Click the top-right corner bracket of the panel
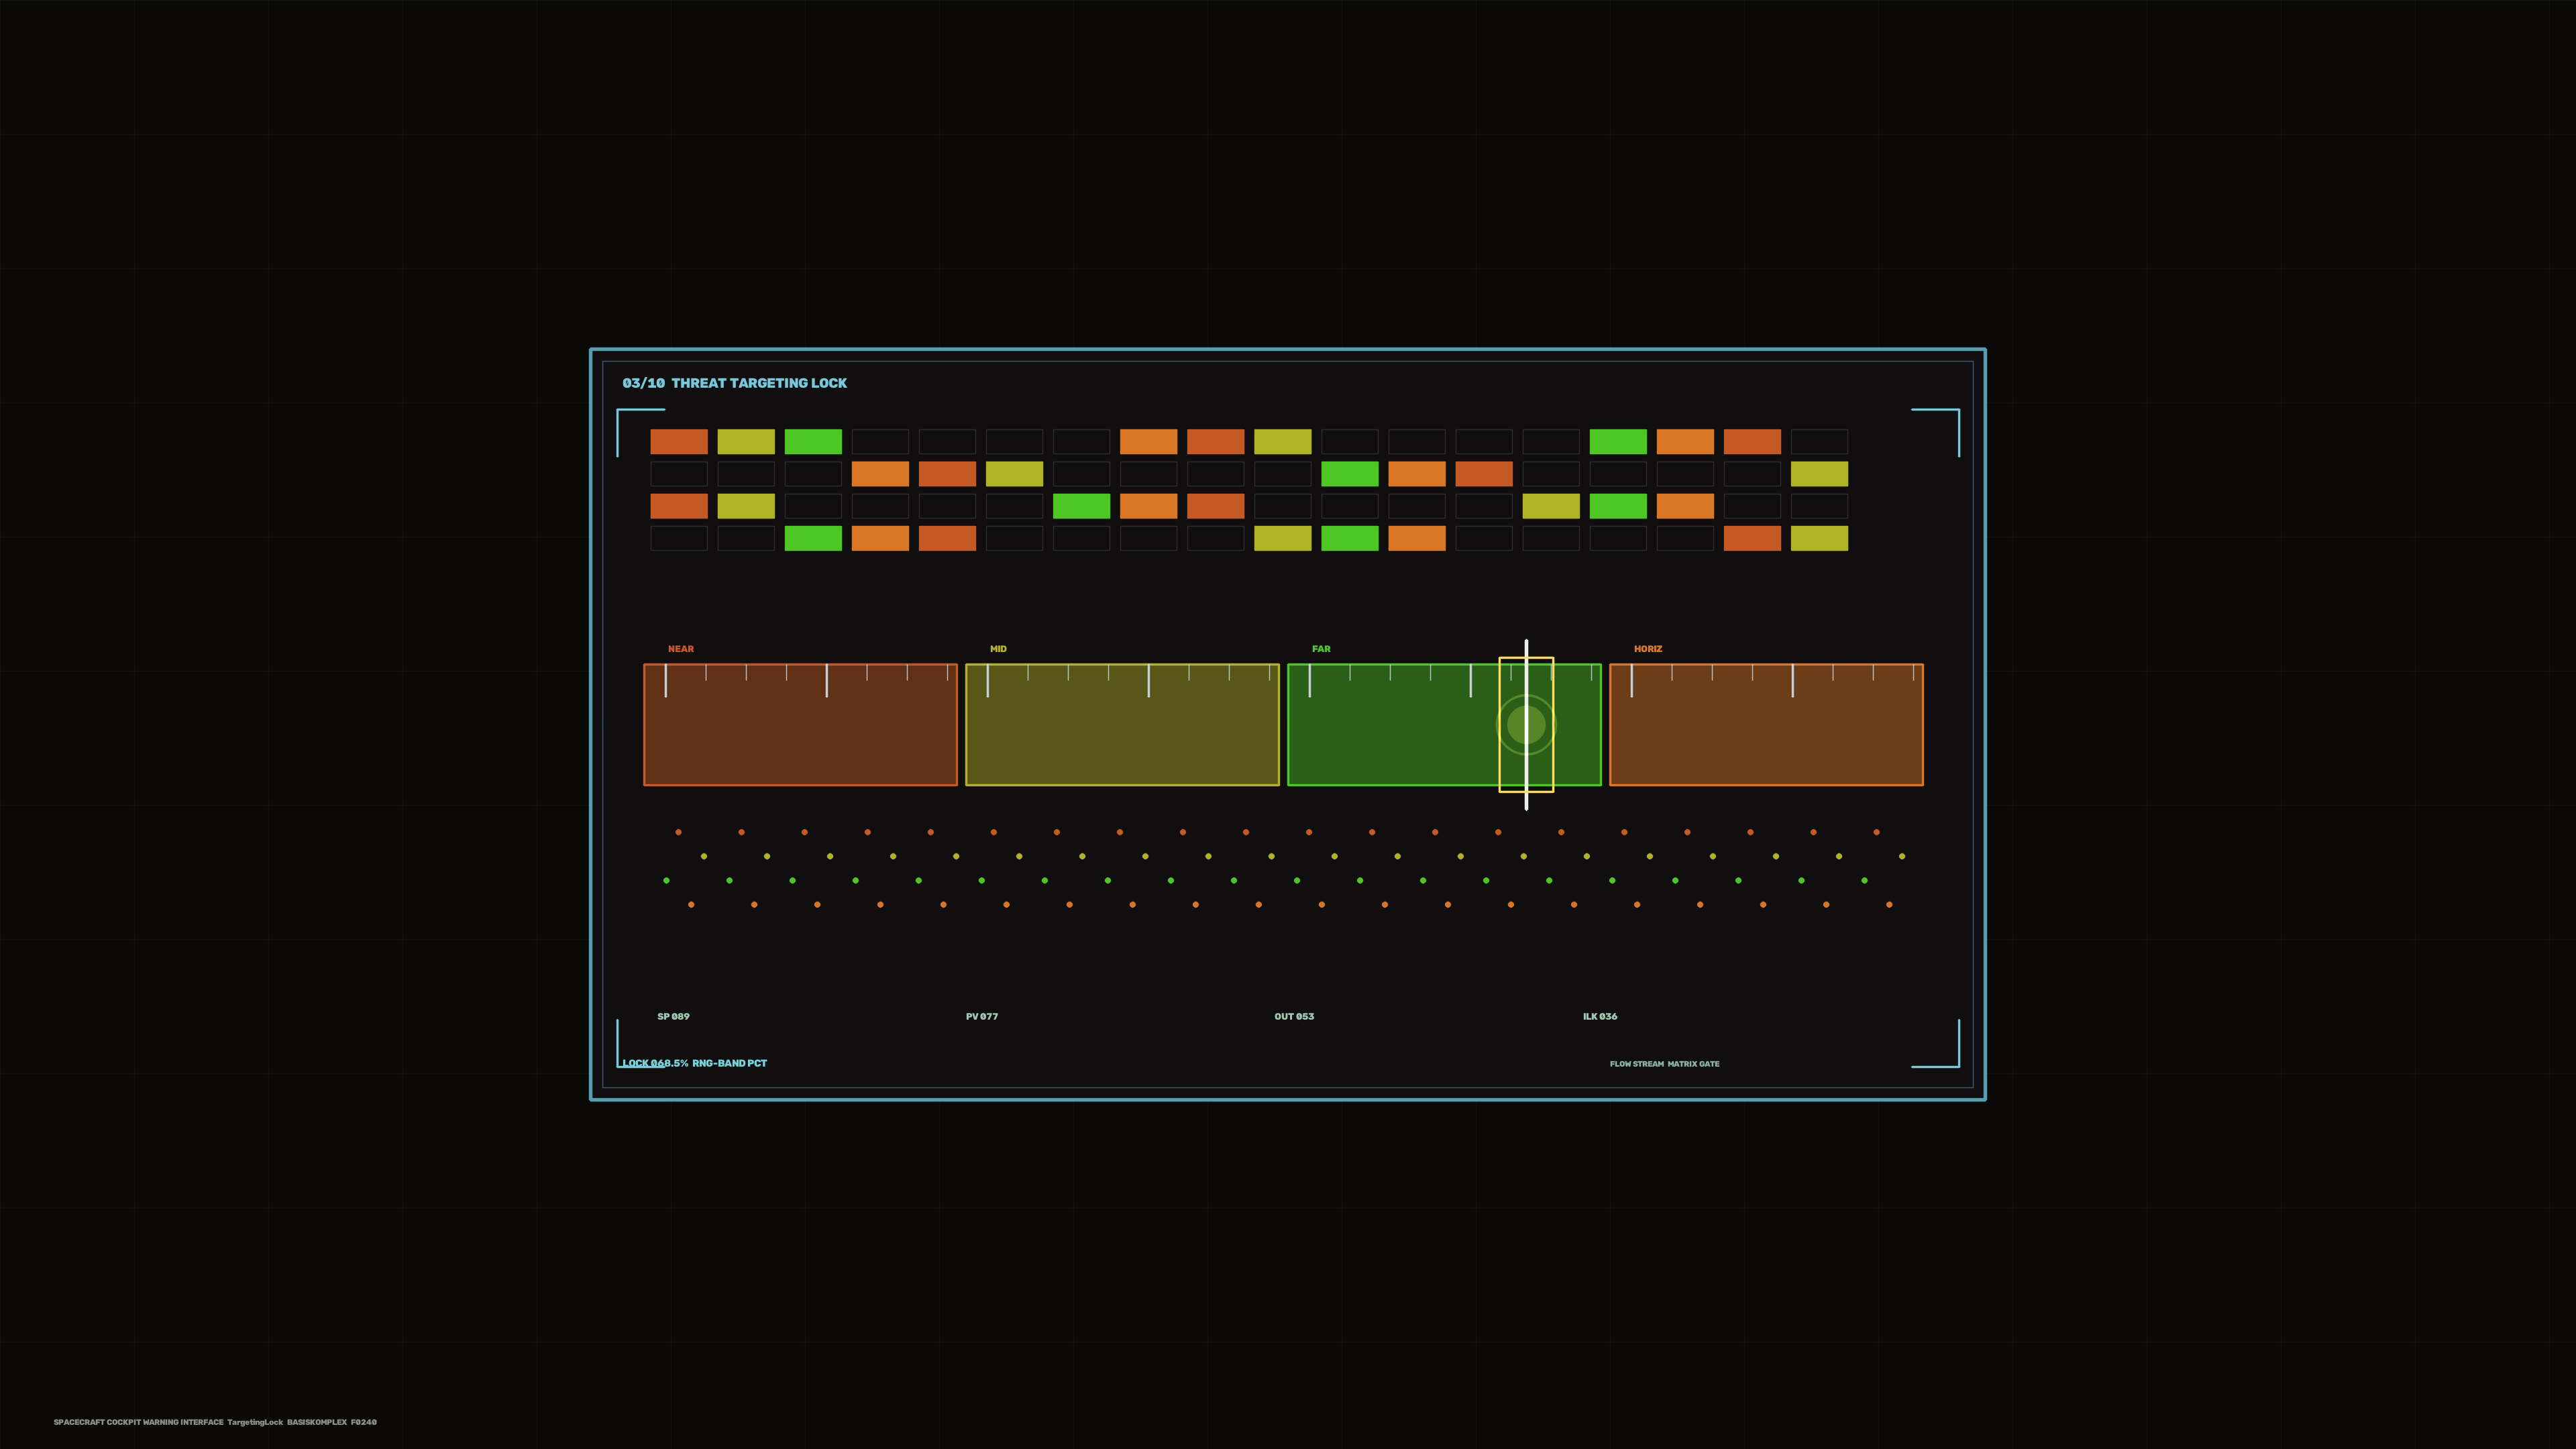Viewport: 2576px width, 1449px height. [1935, 432]
